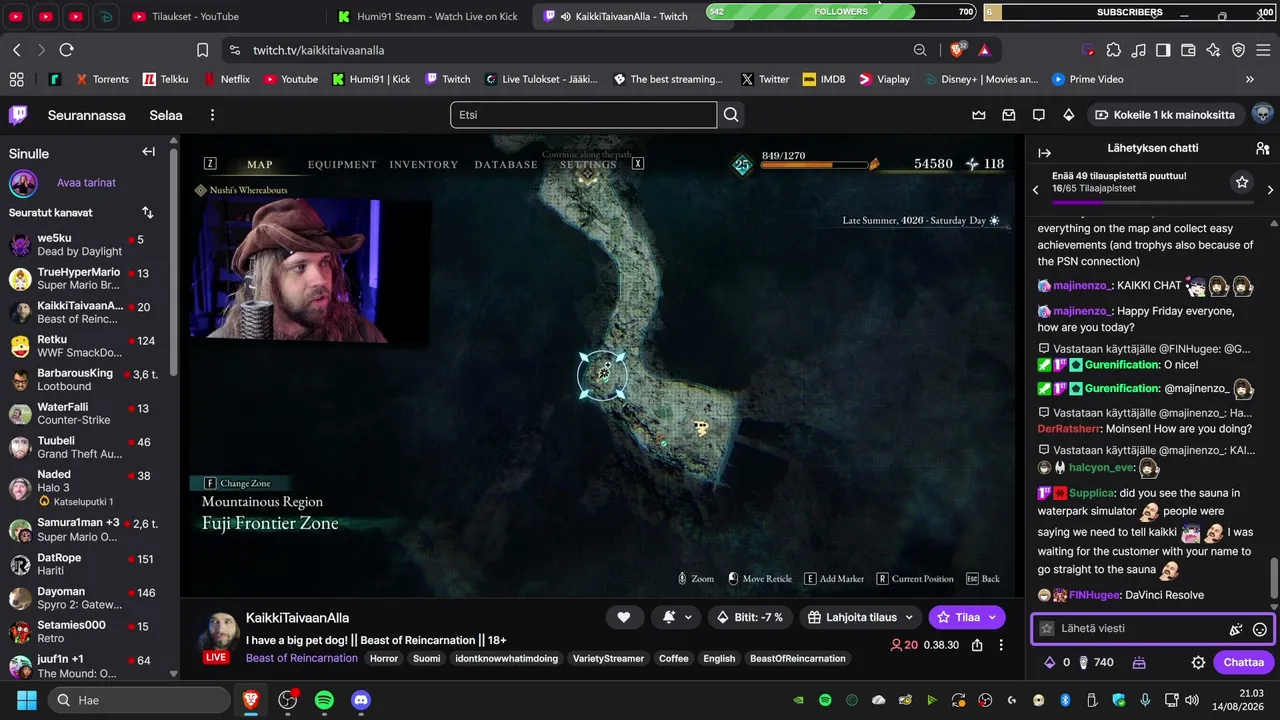
Task: Switch to the Humi91 Stream Kick tab
Action: pyautogui.click(x=428, y=16)
